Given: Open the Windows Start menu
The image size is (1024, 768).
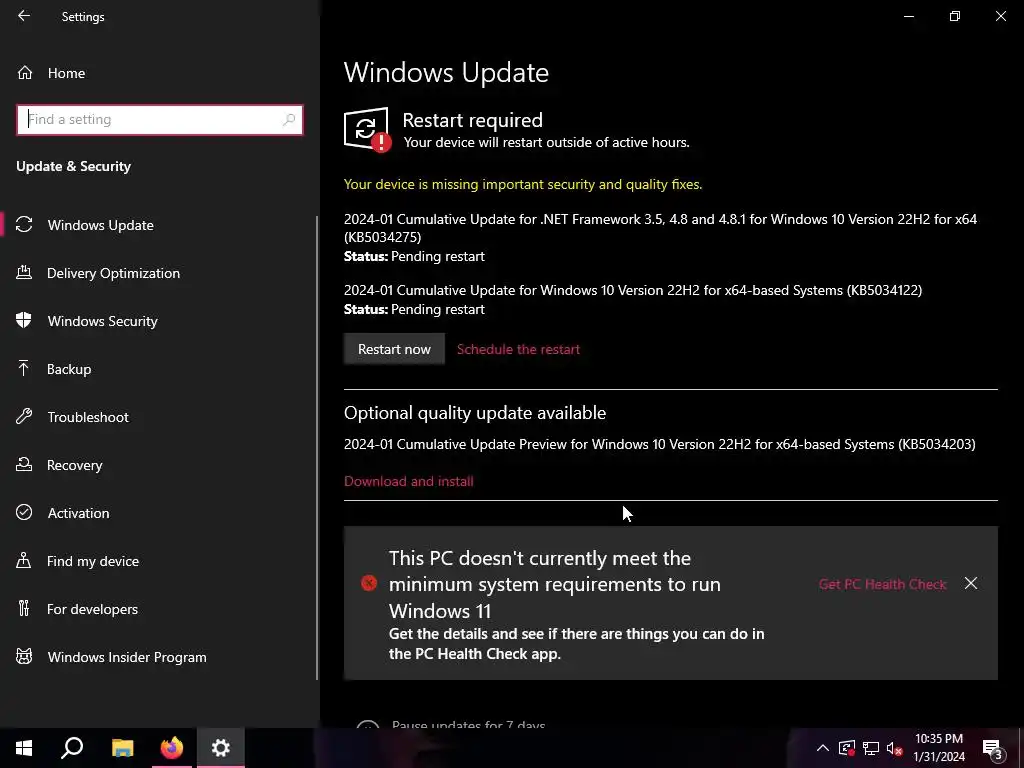Looking at the screenshot, I should click(x=24, y=748).
